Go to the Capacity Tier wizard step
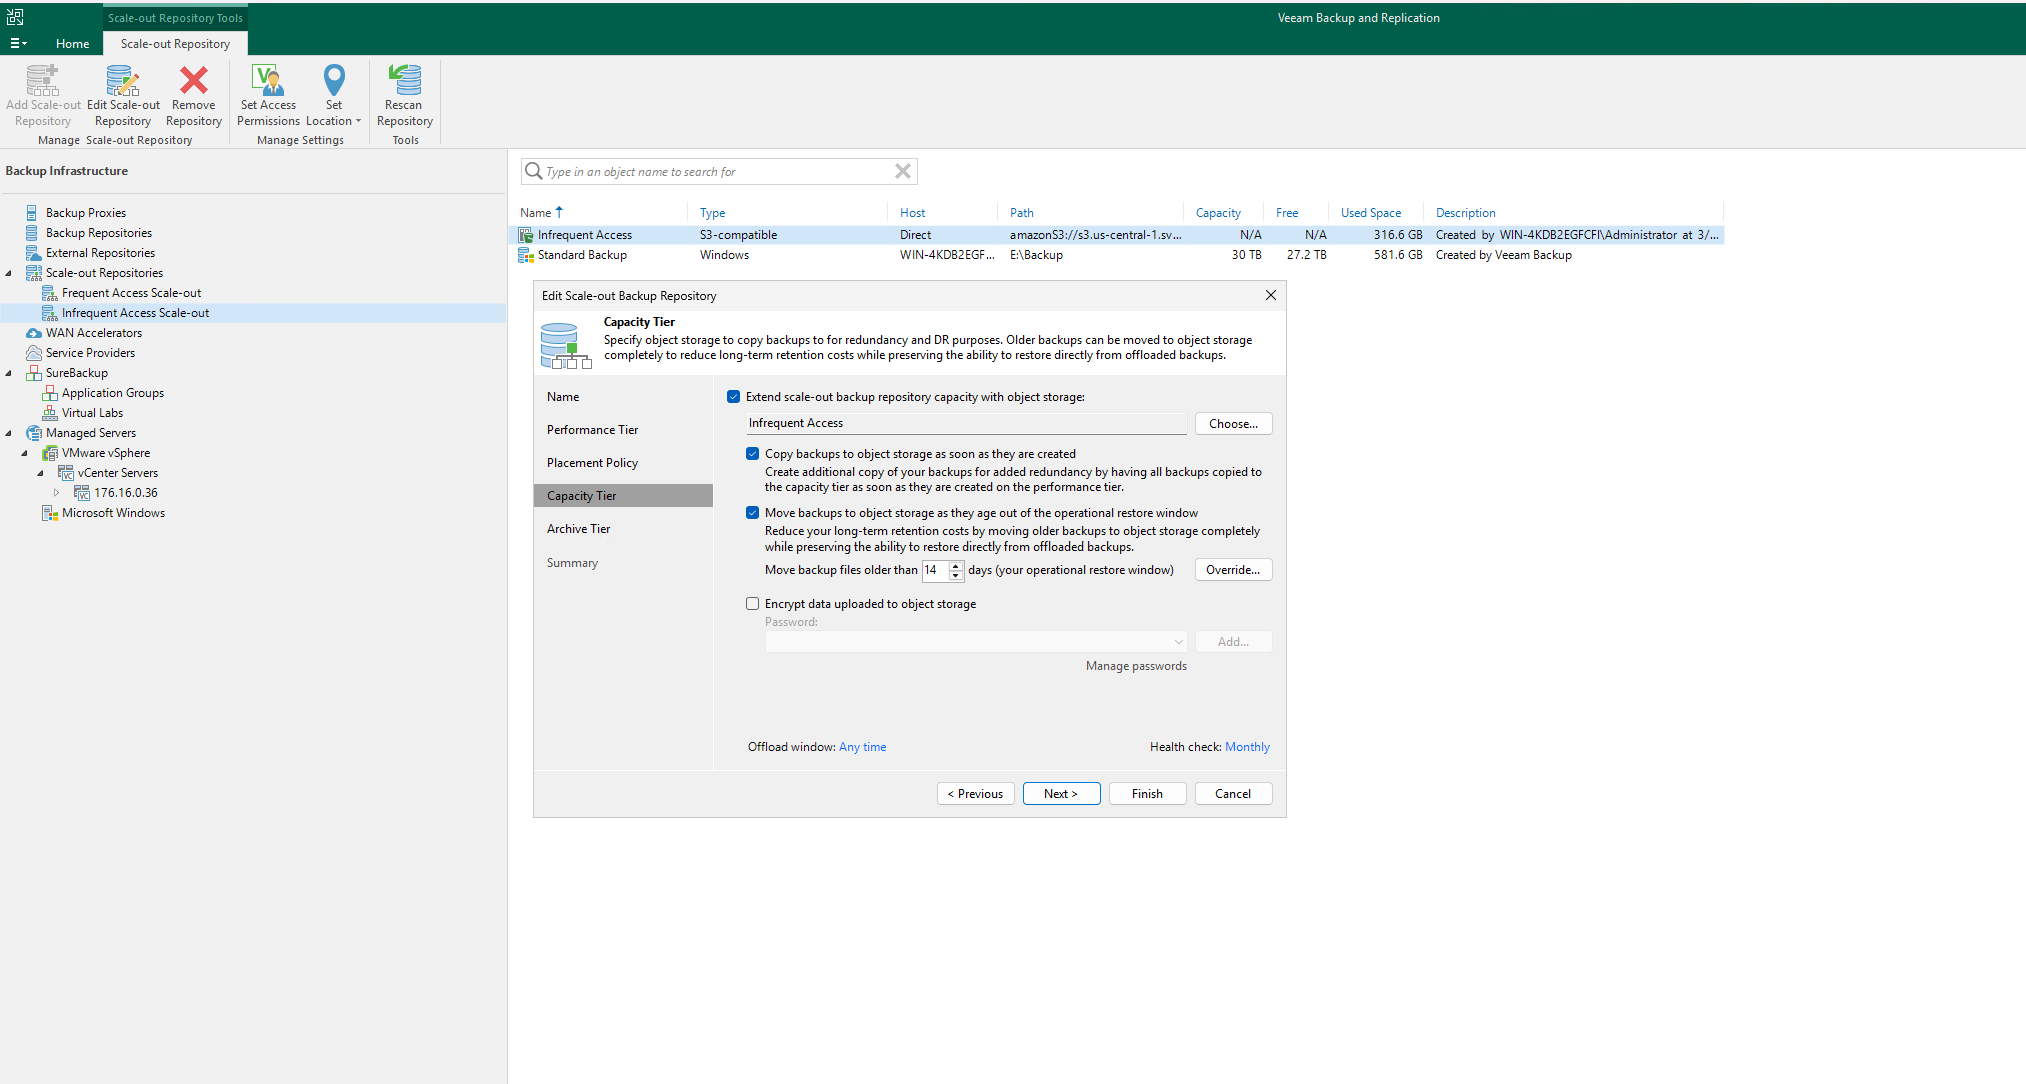The width and height of the screenshot is (2026, 1084). [x=624, y=496]
